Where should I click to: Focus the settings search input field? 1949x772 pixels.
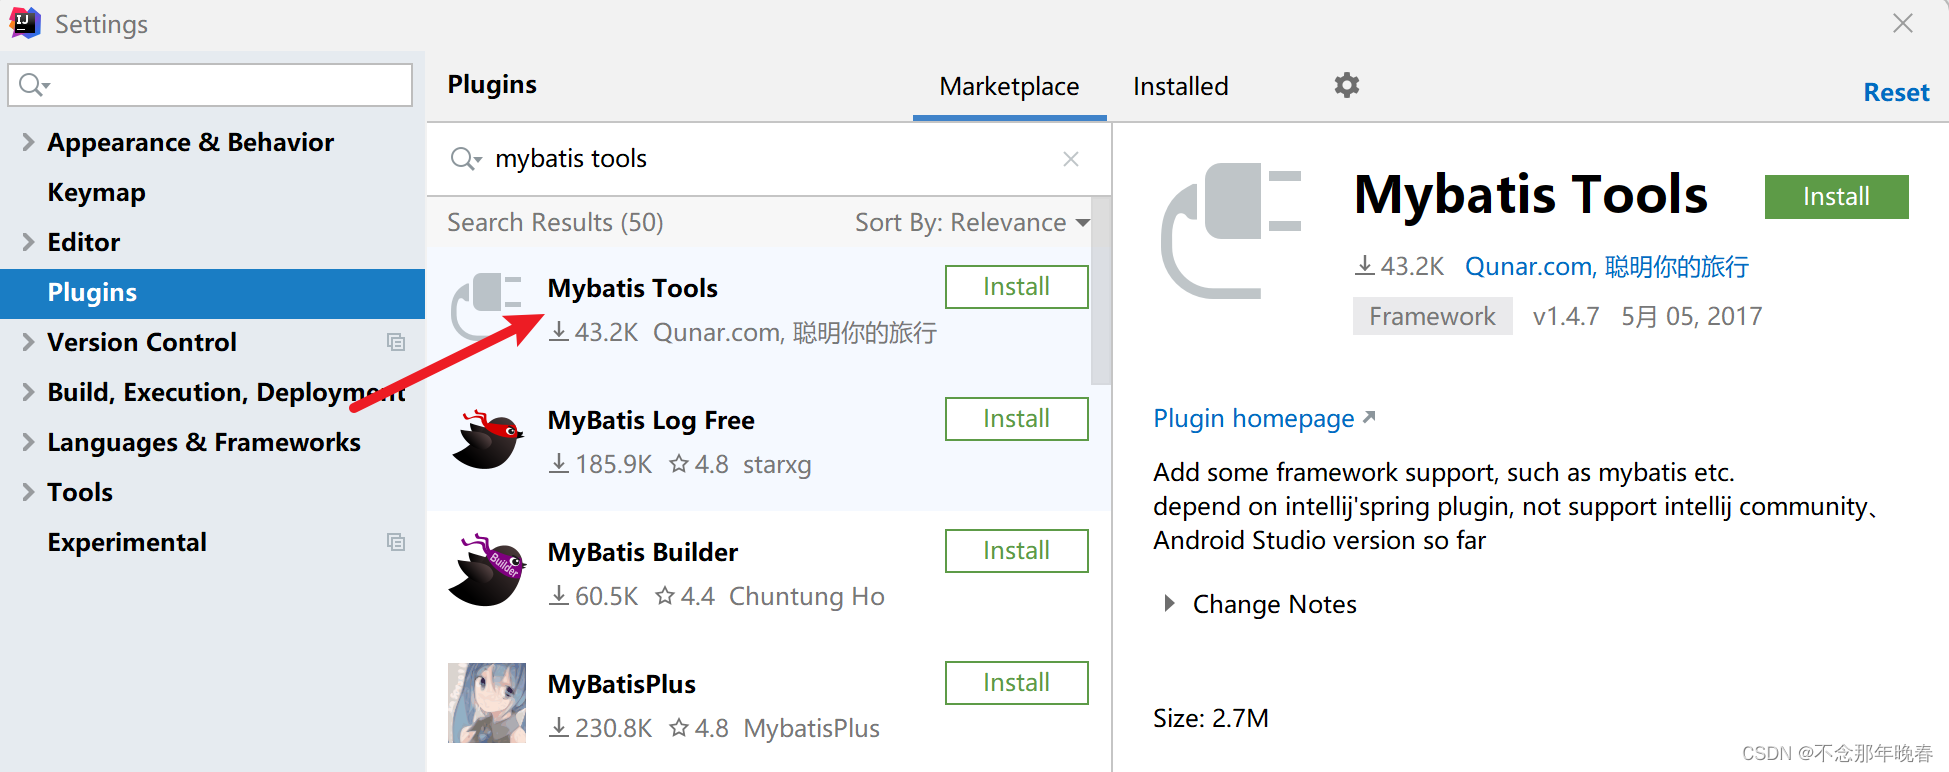click(x=210, y=85)
